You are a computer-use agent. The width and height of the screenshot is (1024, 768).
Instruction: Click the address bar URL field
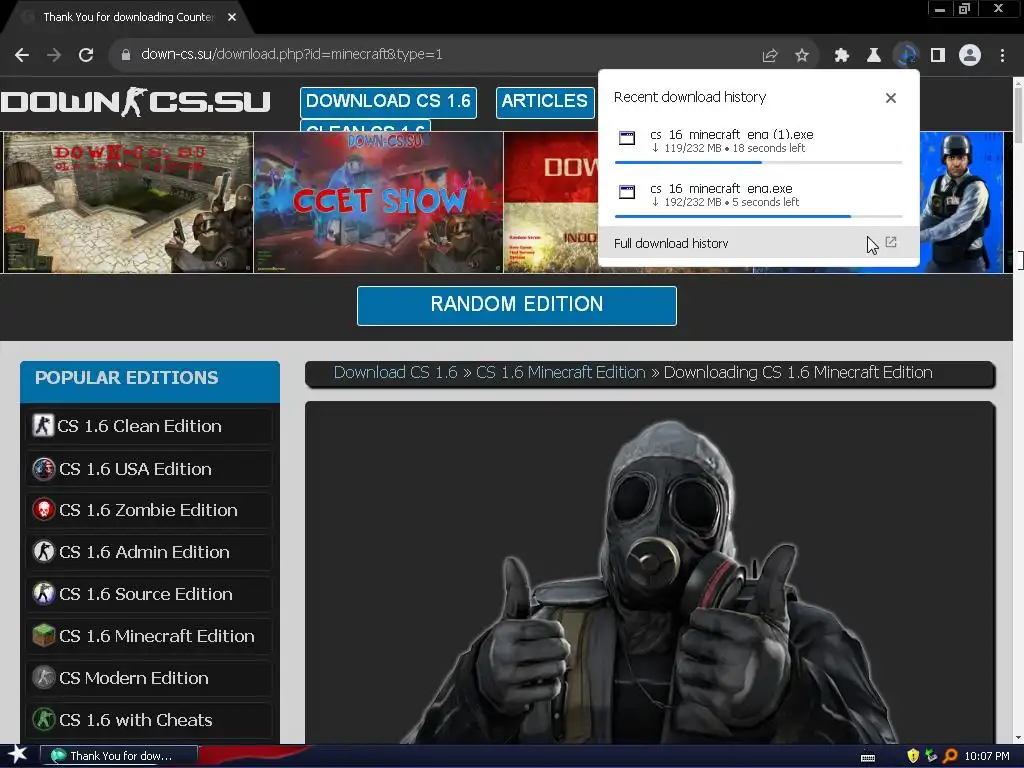[x=431, y=55]
